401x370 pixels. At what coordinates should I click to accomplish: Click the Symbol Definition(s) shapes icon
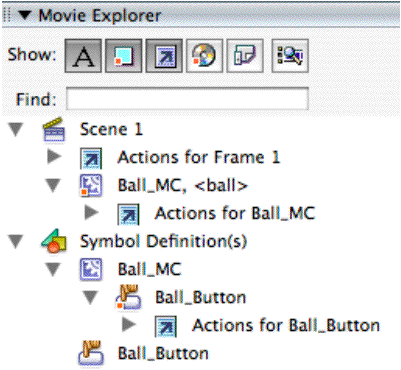(54, 241)
